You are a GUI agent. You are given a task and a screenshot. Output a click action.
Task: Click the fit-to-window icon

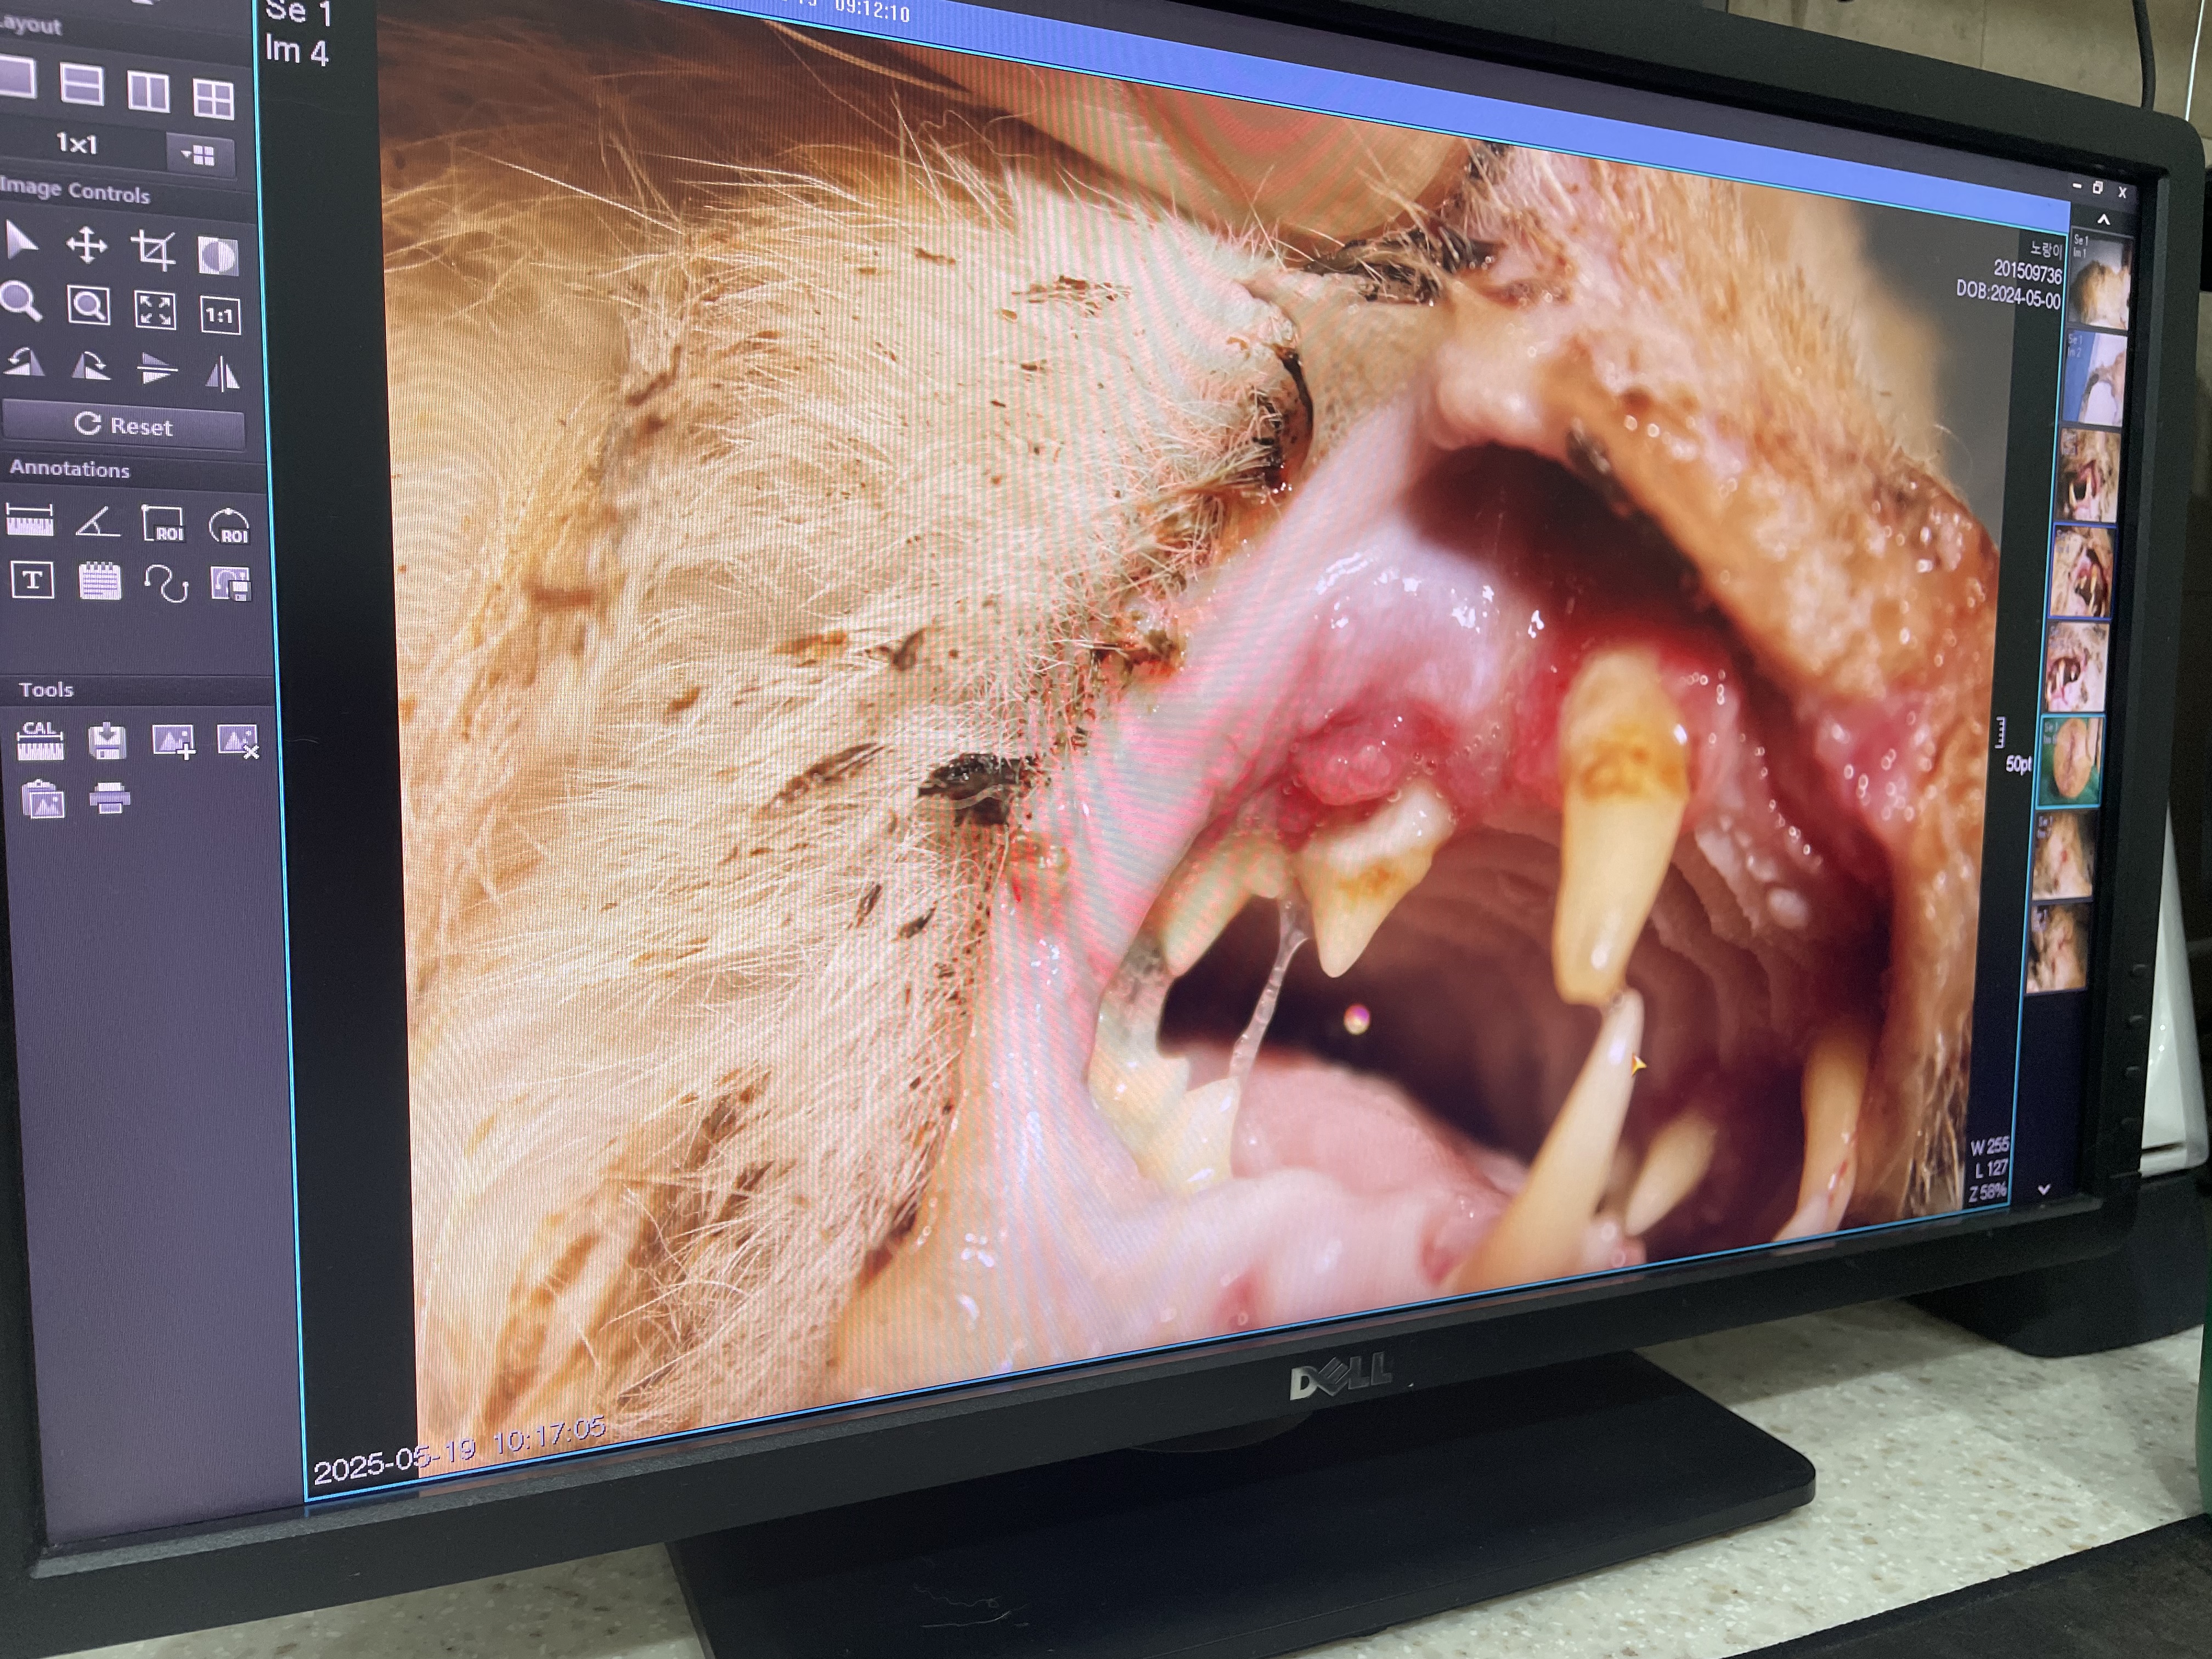[155, 311]
